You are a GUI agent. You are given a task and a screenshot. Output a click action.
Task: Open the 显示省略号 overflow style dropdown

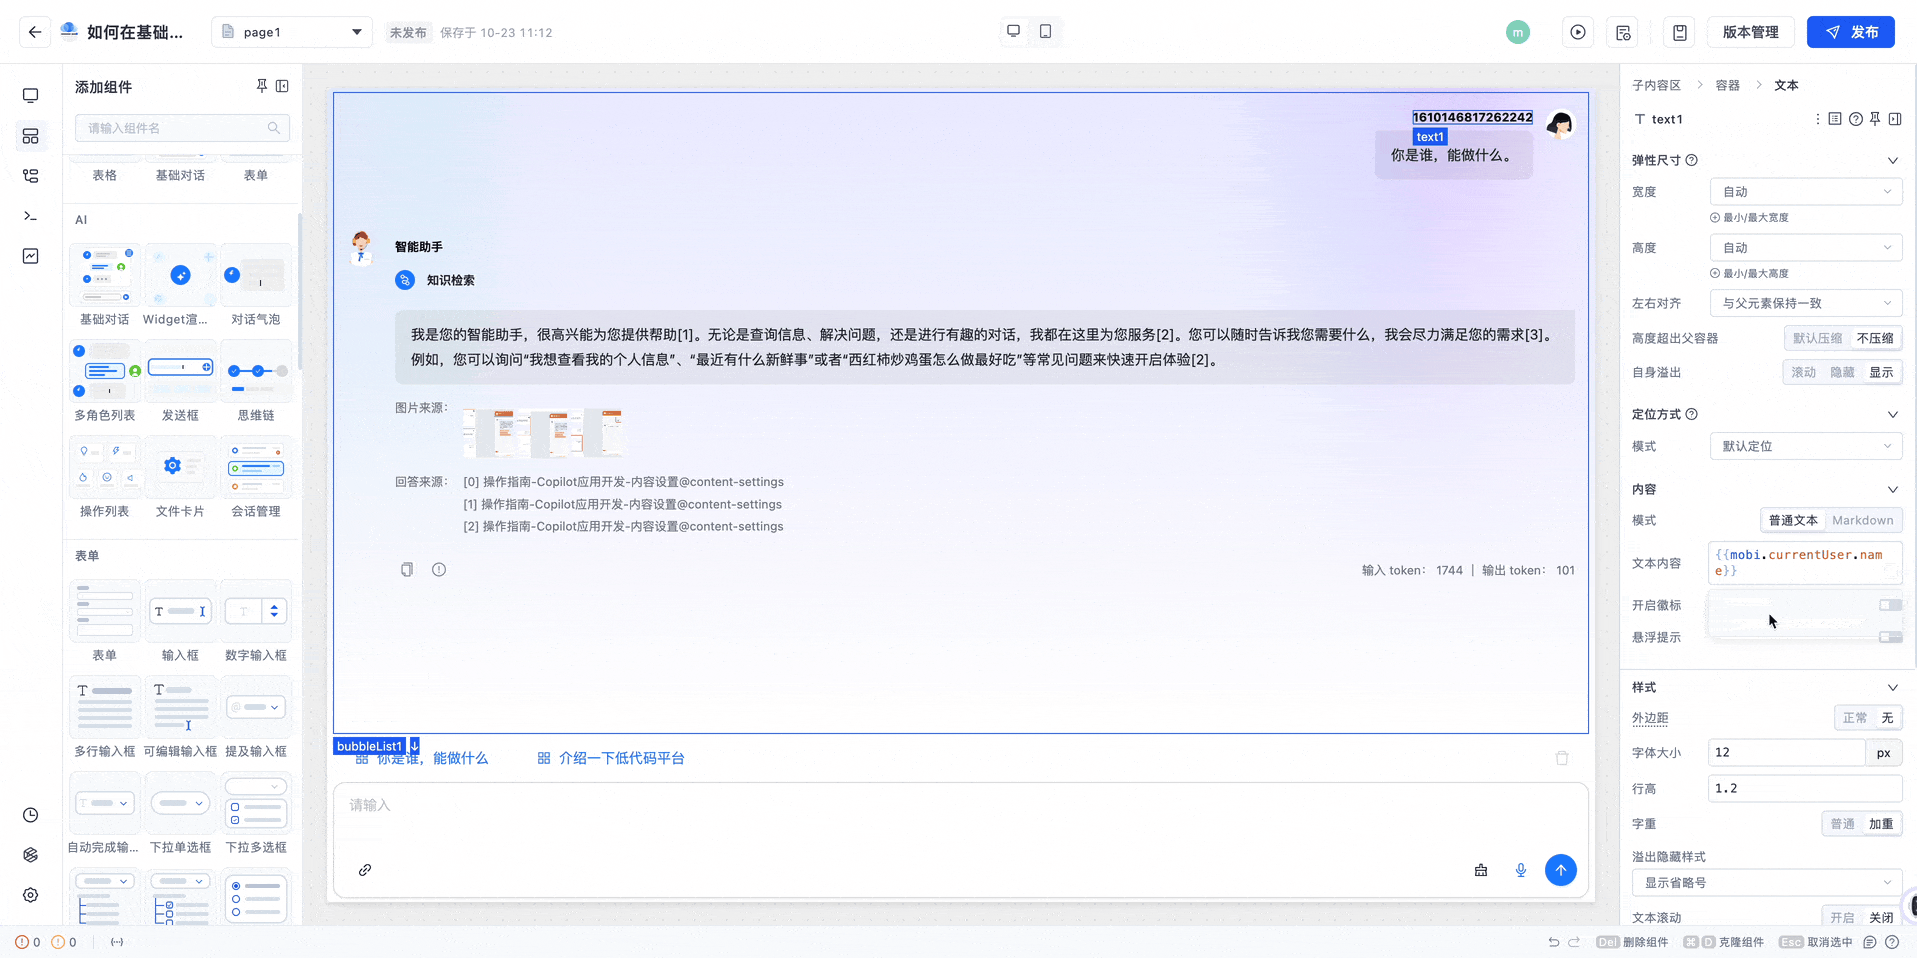(x=1766, y=882)
